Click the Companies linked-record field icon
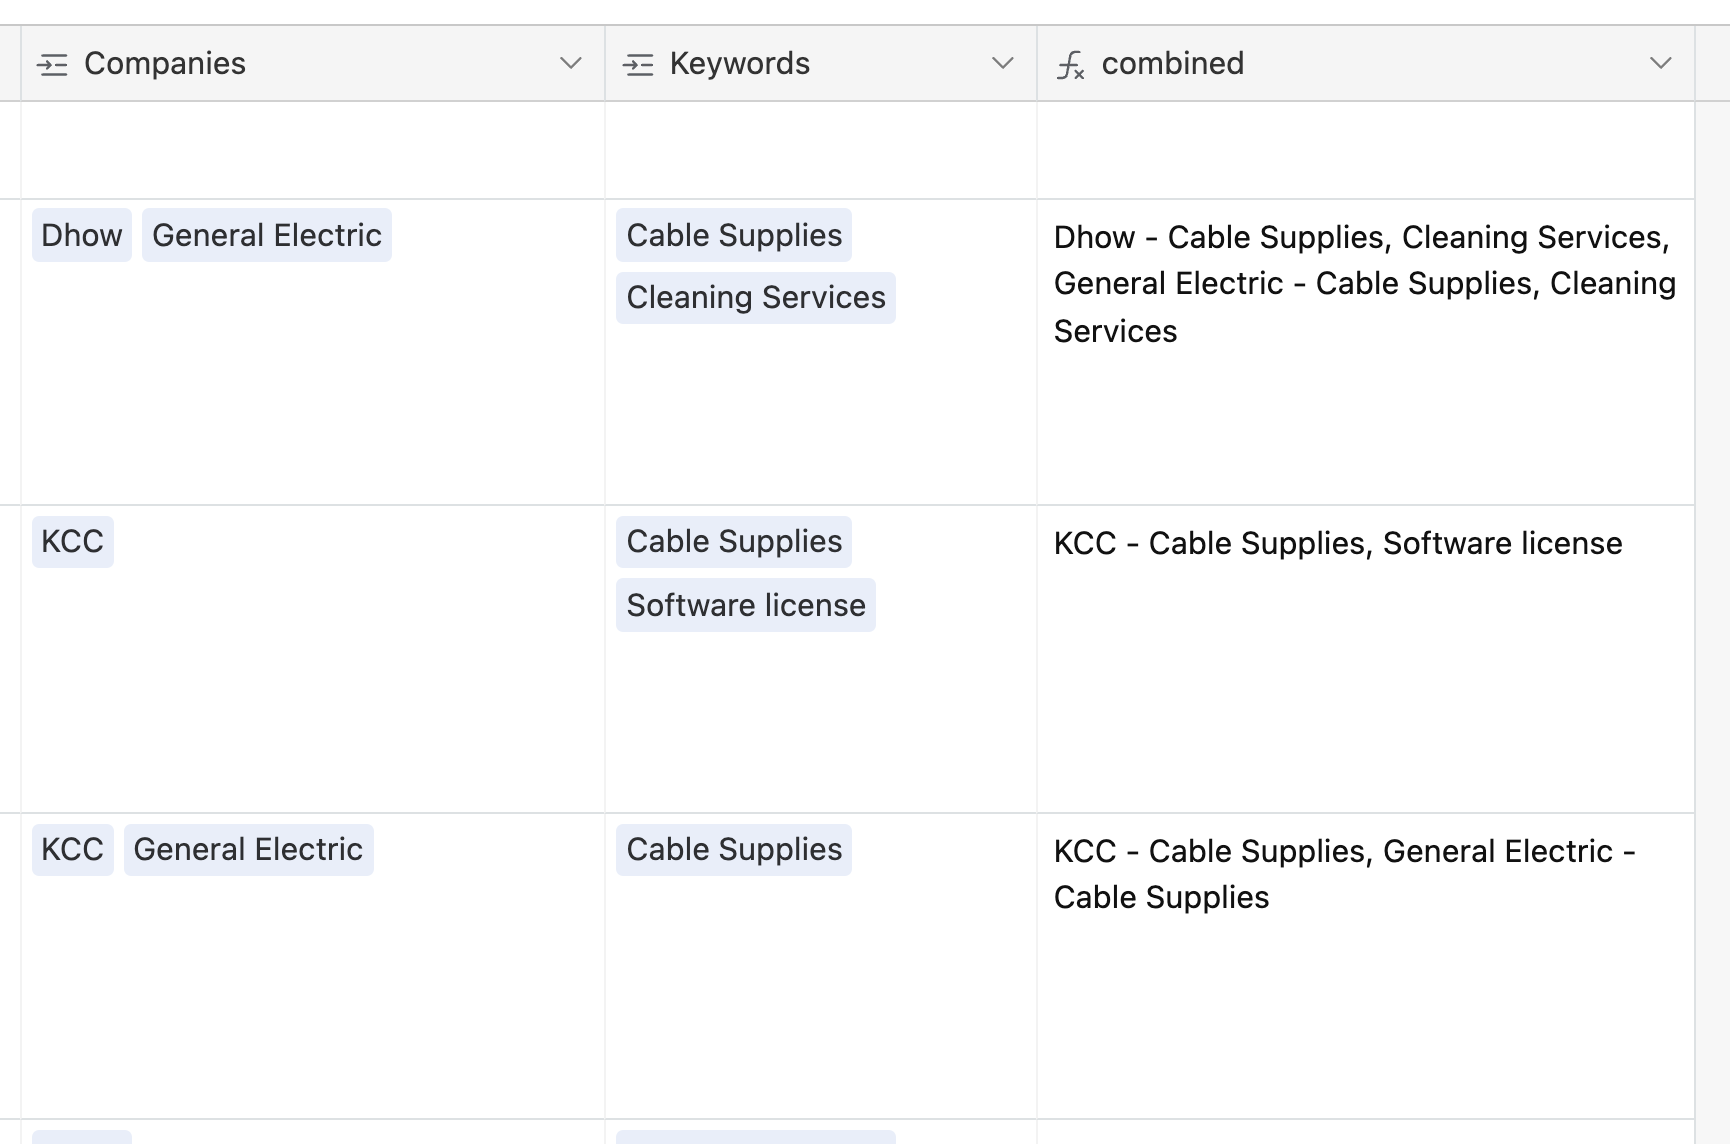Viewport: 1730px width, 1144px height. click(52, 65)
